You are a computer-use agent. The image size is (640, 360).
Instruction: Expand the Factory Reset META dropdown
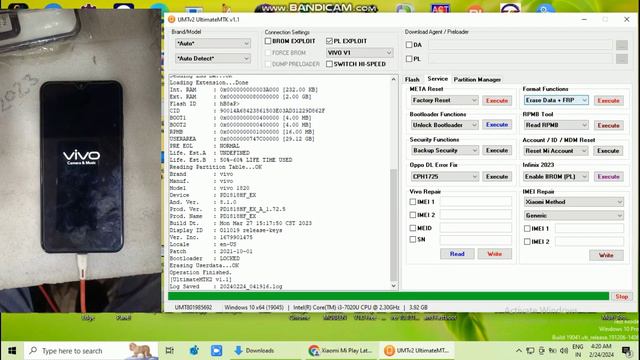pos(444,100)
